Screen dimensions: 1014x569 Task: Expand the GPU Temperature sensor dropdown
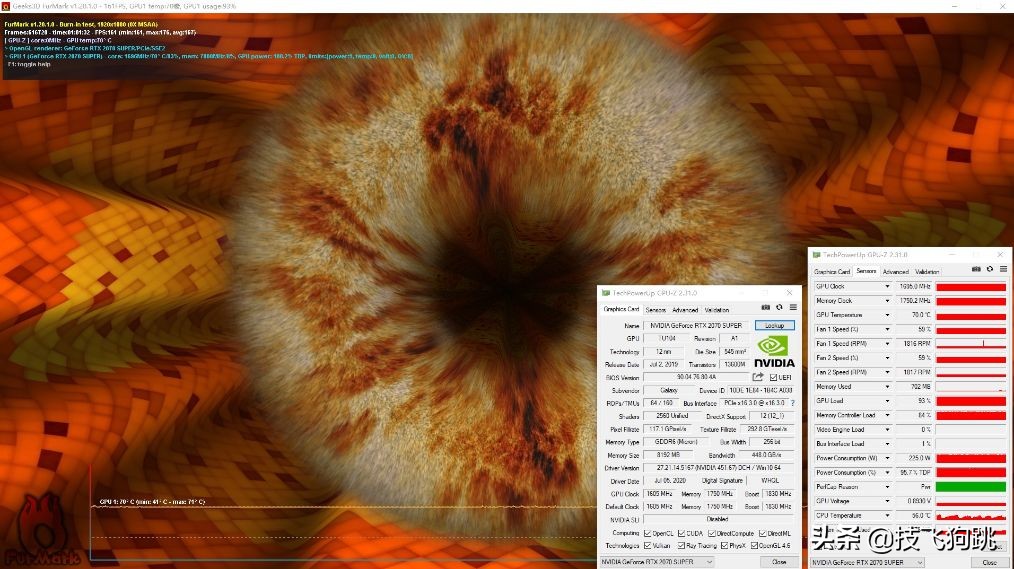[886, 315]
